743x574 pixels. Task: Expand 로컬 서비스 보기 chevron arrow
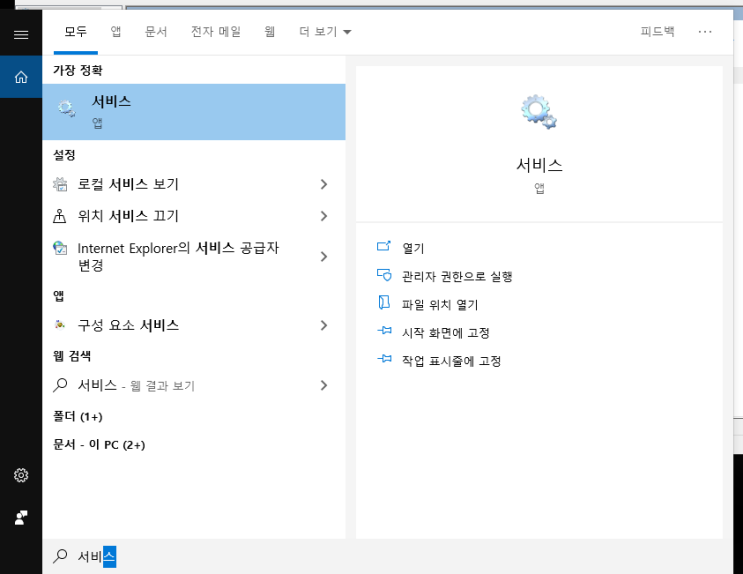click(x=324, y=184)
